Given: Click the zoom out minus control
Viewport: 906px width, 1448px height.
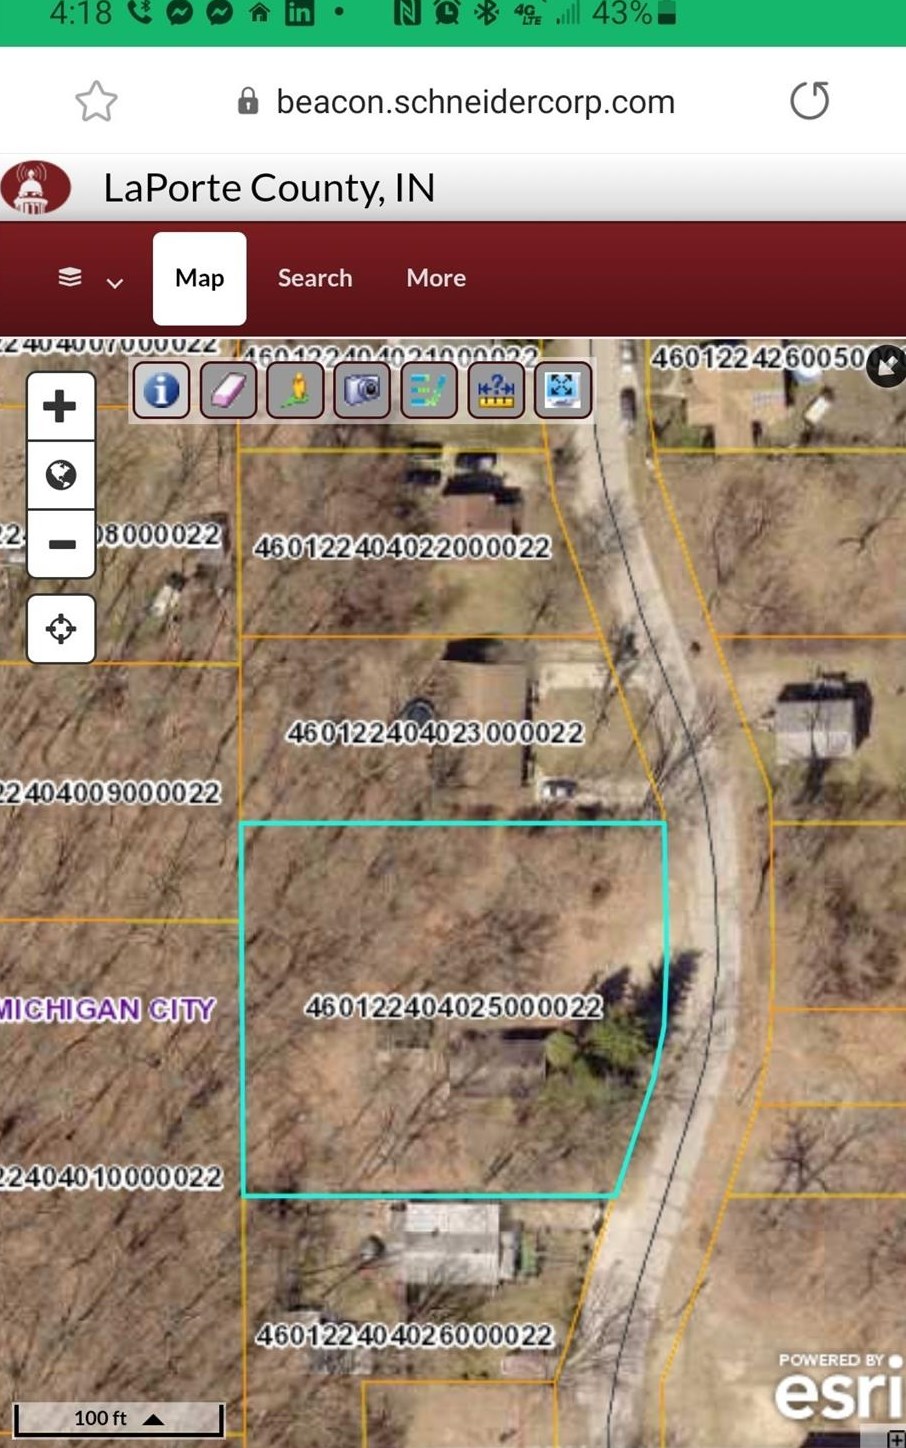Looking at the screenshot, I should [61, 544].
